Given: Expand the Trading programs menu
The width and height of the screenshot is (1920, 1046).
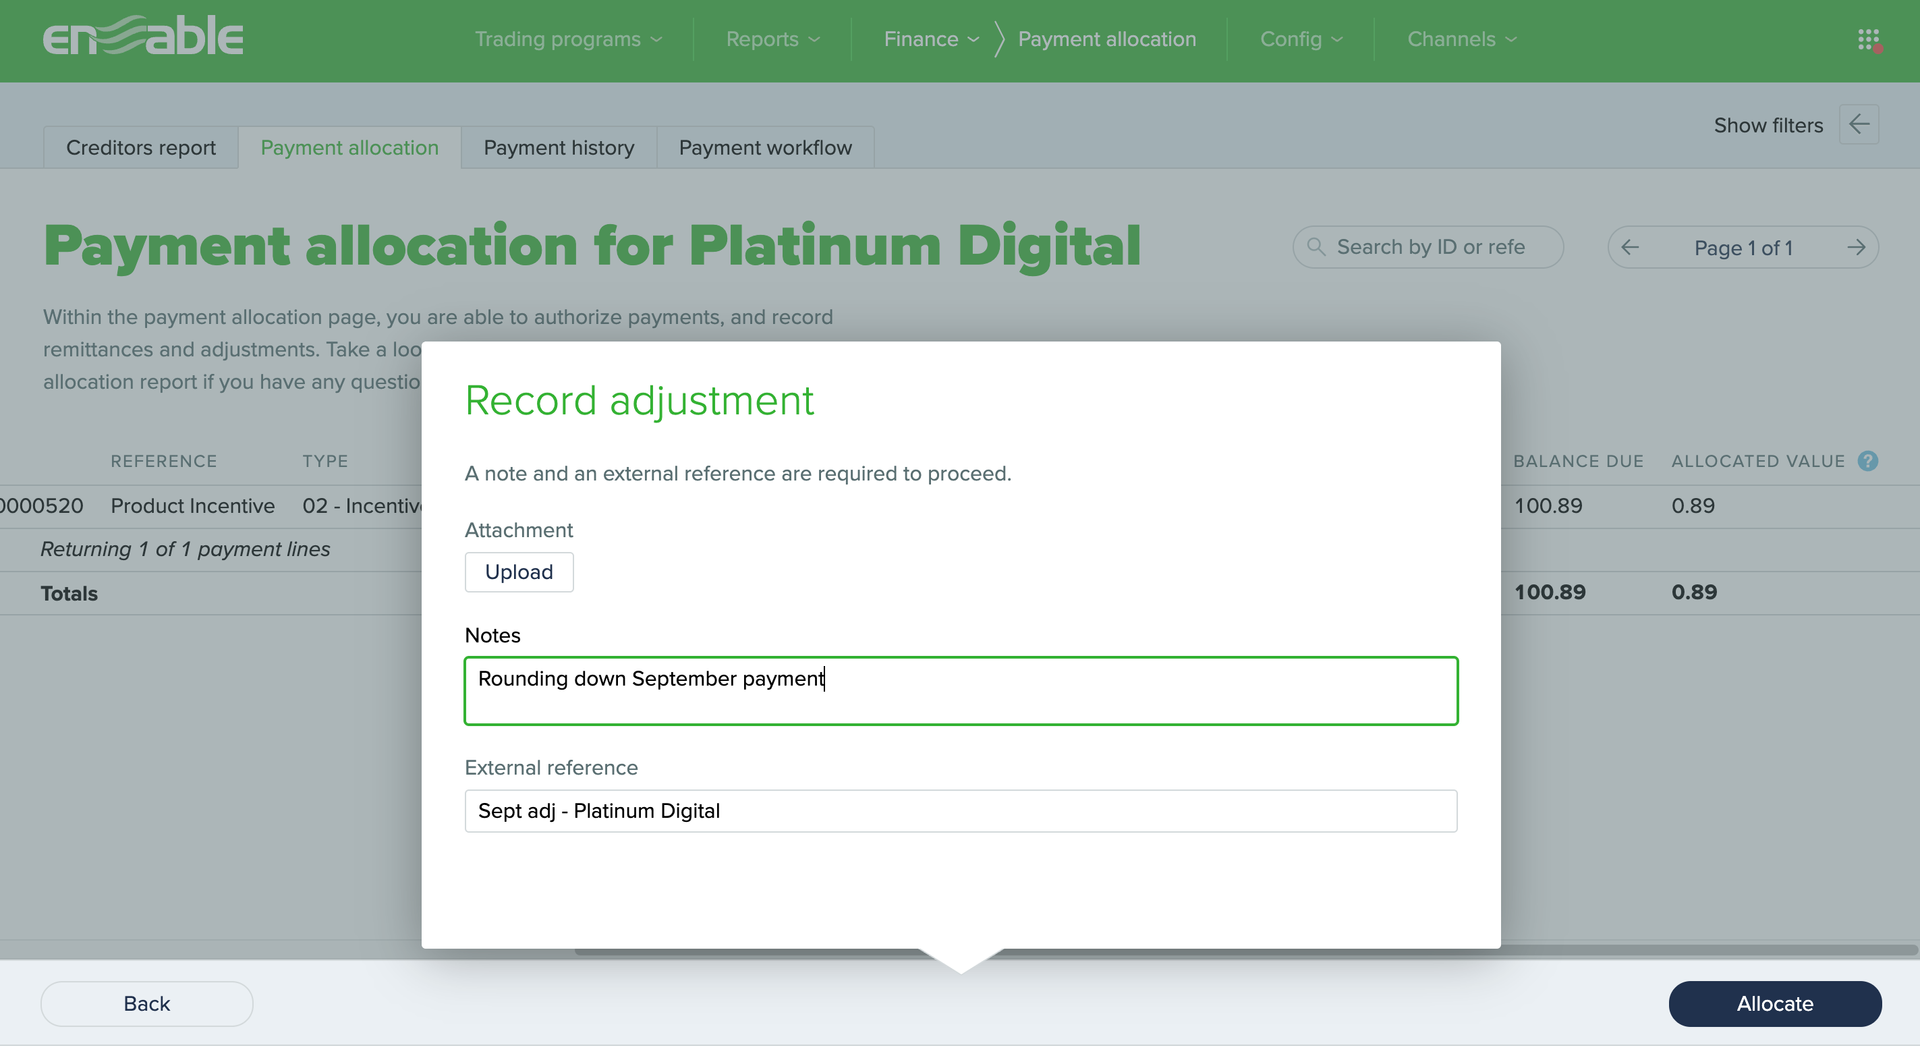Looking at the screenshot, I should click(568, 39).
